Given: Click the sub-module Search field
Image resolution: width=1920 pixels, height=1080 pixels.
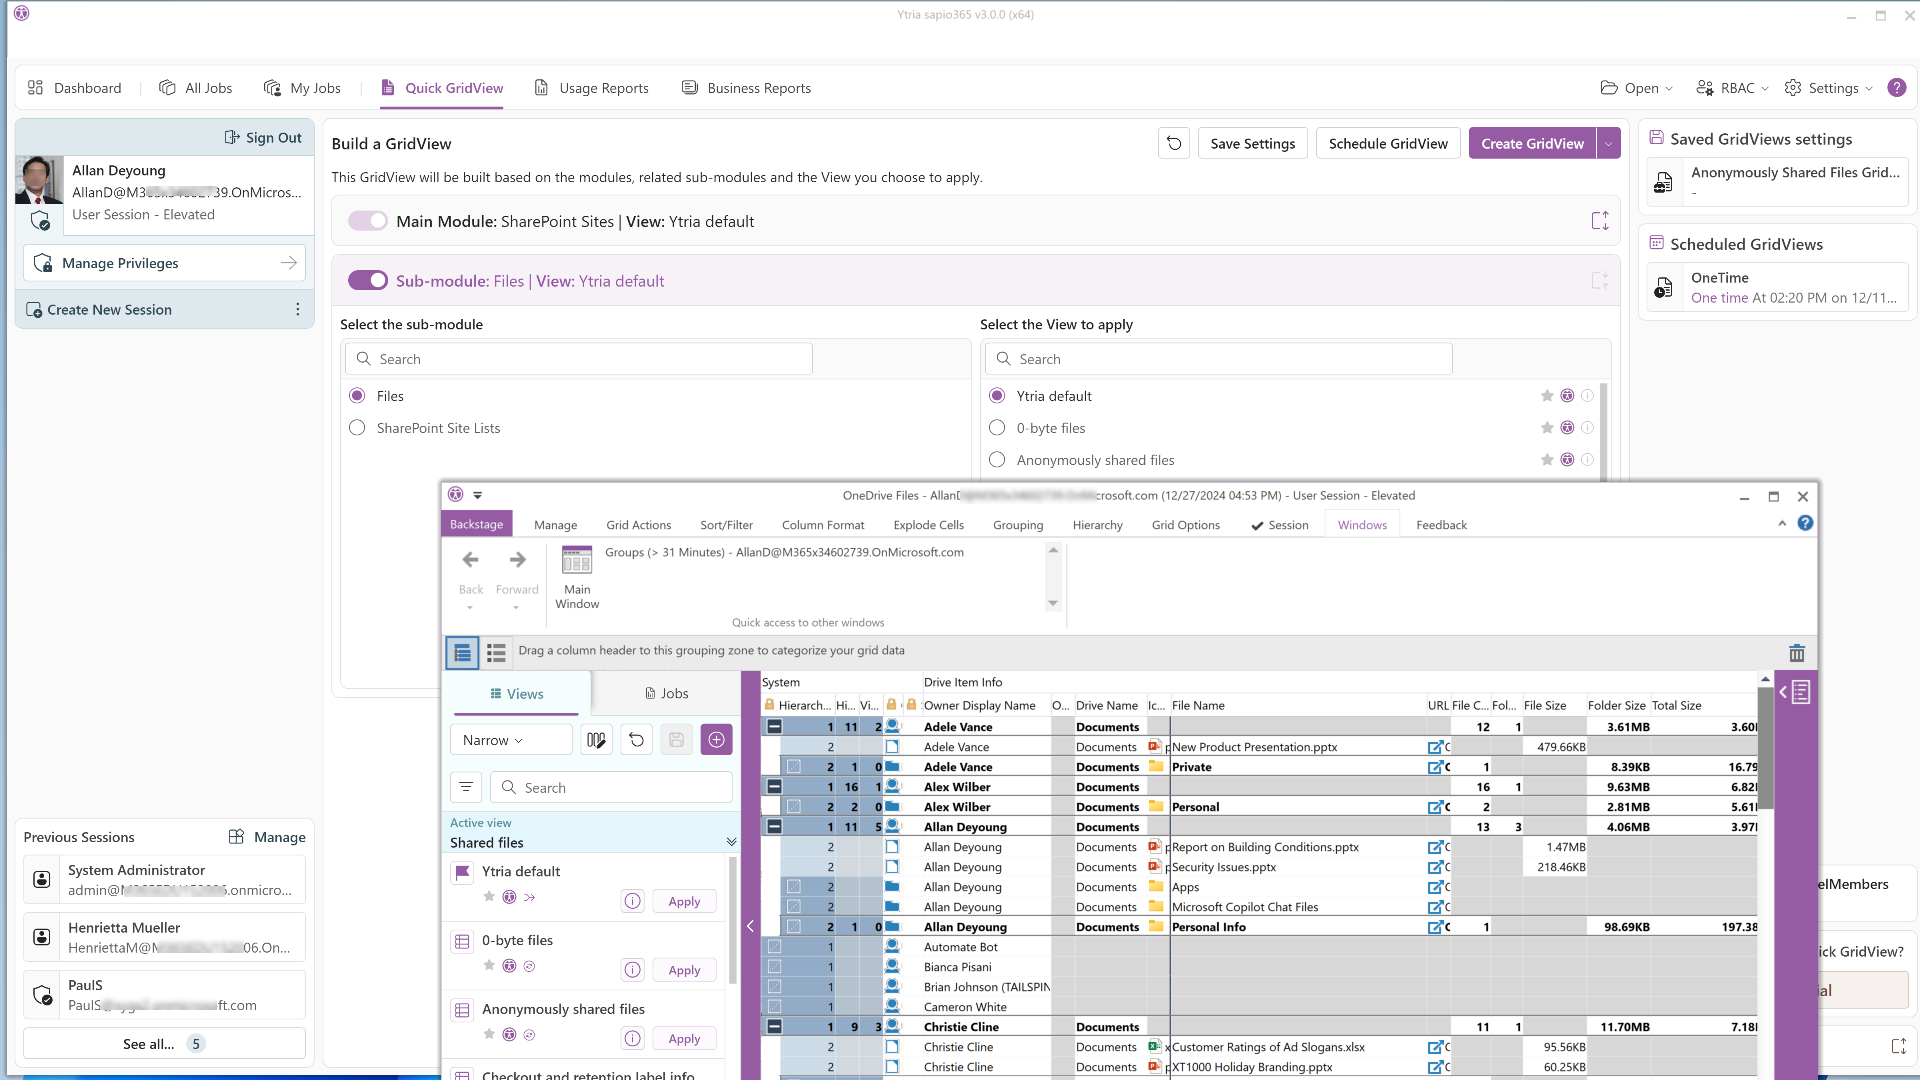Looking at the screenshot, I should pyautogui.click(x=580, y=359).
